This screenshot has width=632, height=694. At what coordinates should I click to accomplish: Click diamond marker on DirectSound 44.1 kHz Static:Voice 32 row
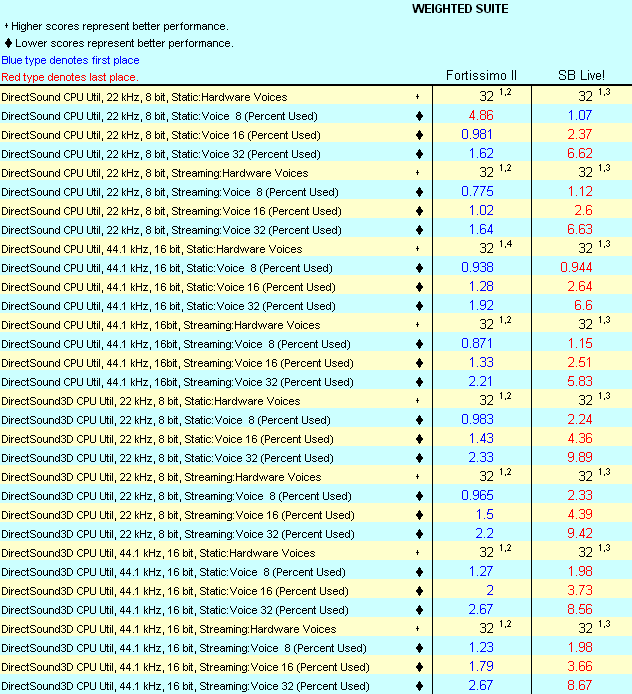[419, 306]
